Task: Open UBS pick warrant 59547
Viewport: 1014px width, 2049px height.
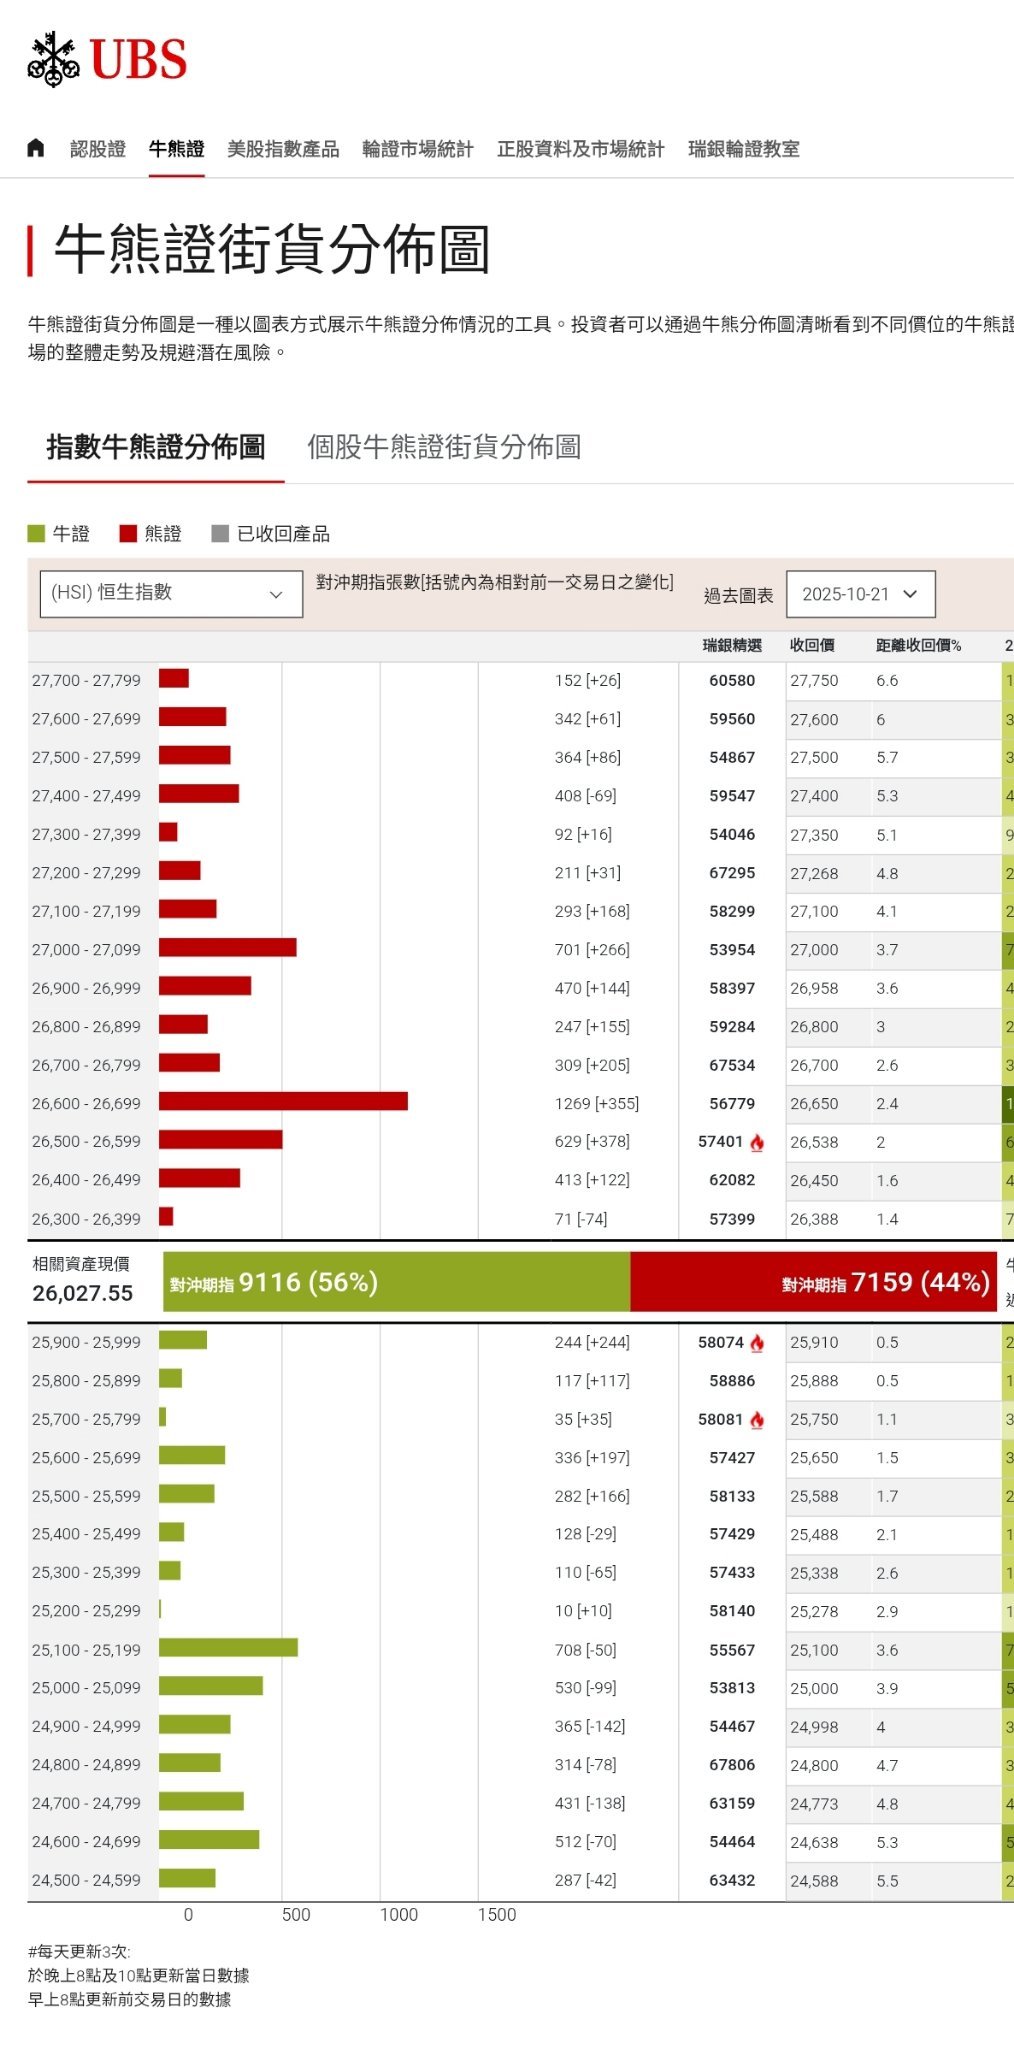Action: [732, 796]
